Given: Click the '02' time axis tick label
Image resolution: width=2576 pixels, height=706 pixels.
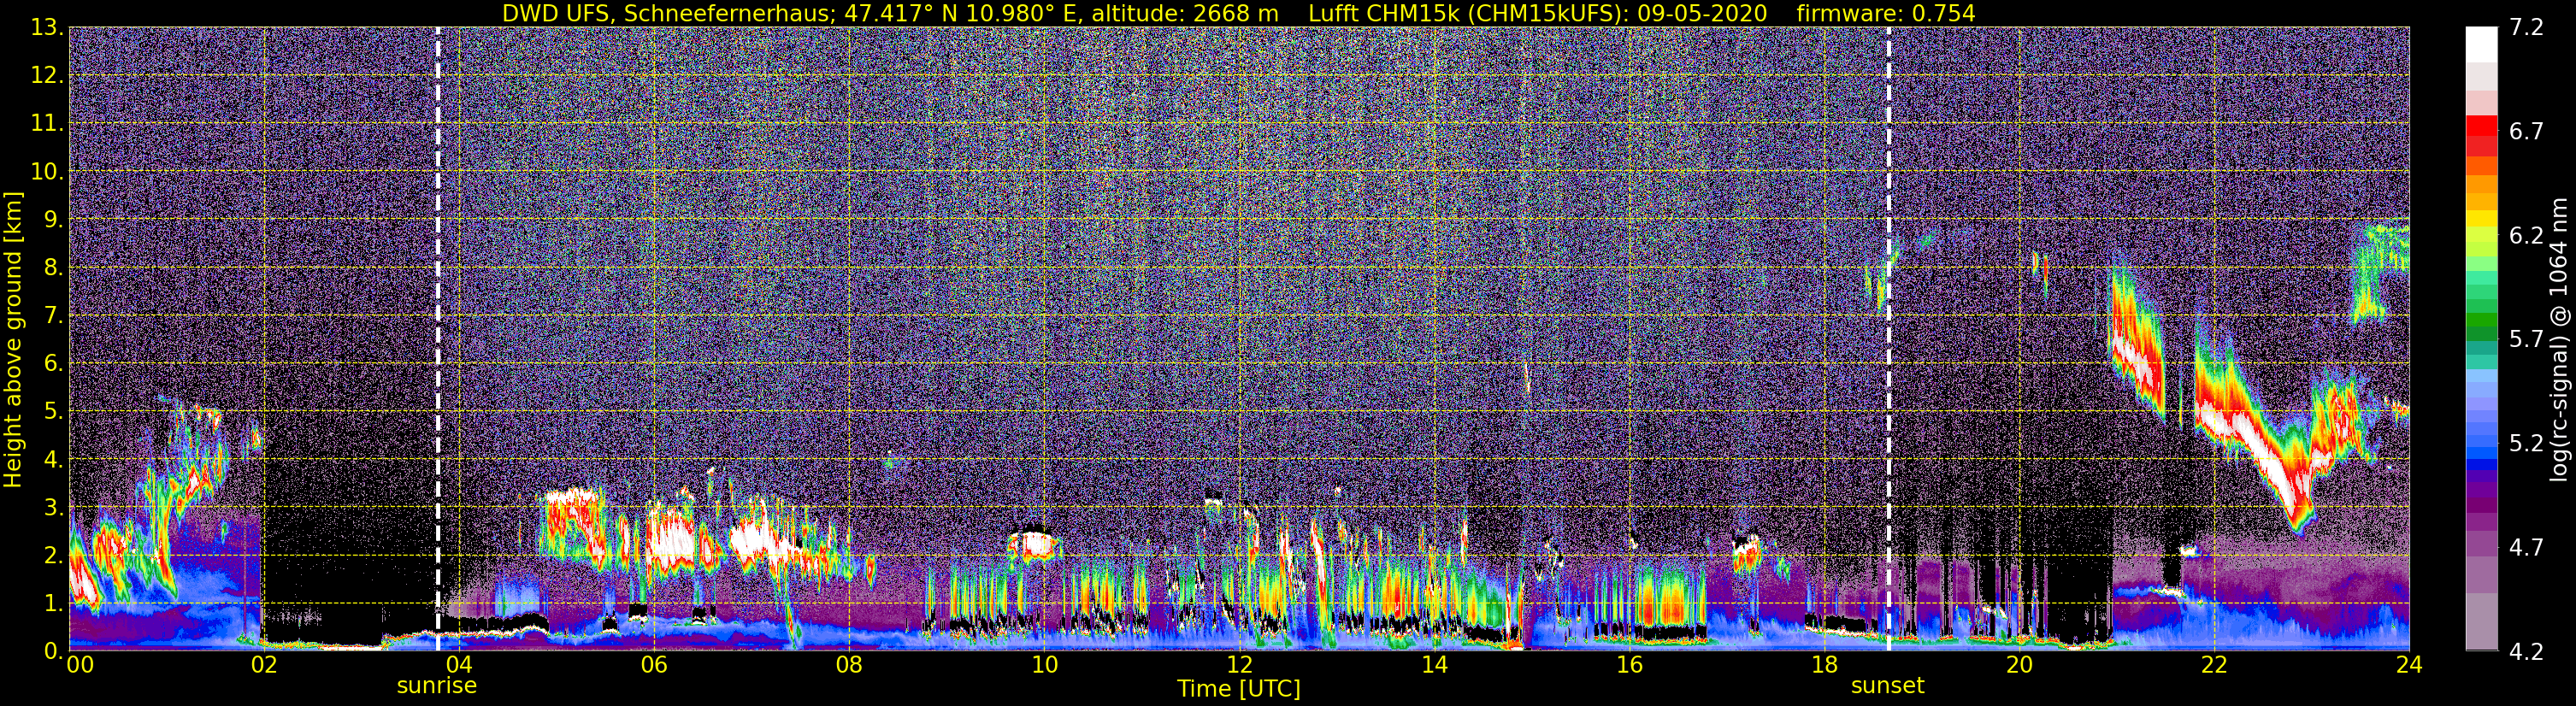Looking at the screenshot, I should [263, 665].
